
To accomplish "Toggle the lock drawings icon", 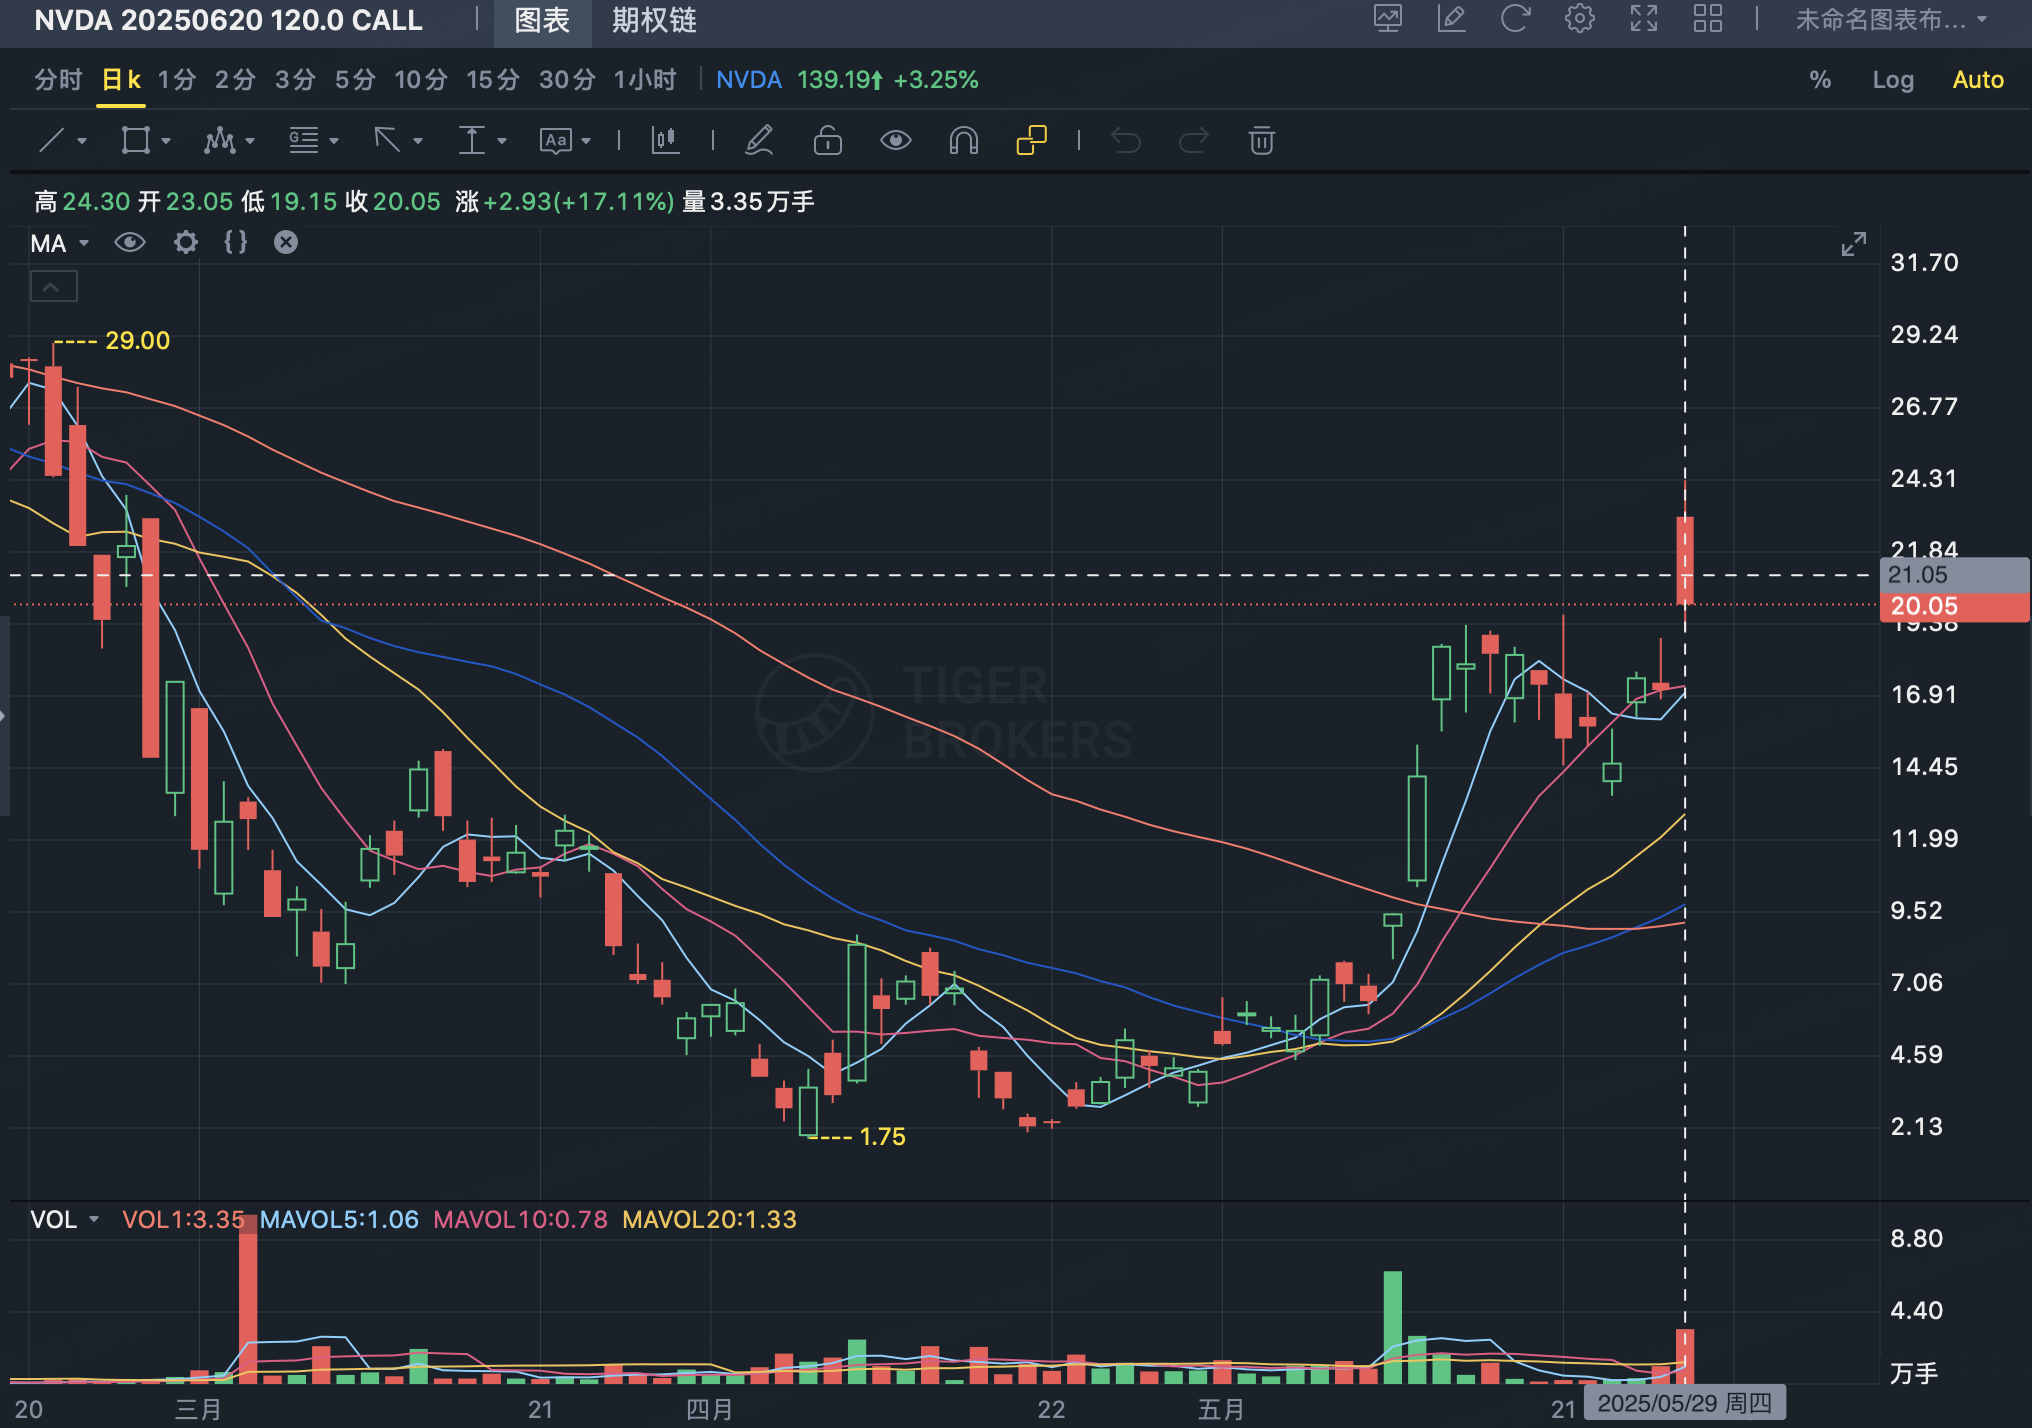I will pyautogui.click(x=828, y=140).
